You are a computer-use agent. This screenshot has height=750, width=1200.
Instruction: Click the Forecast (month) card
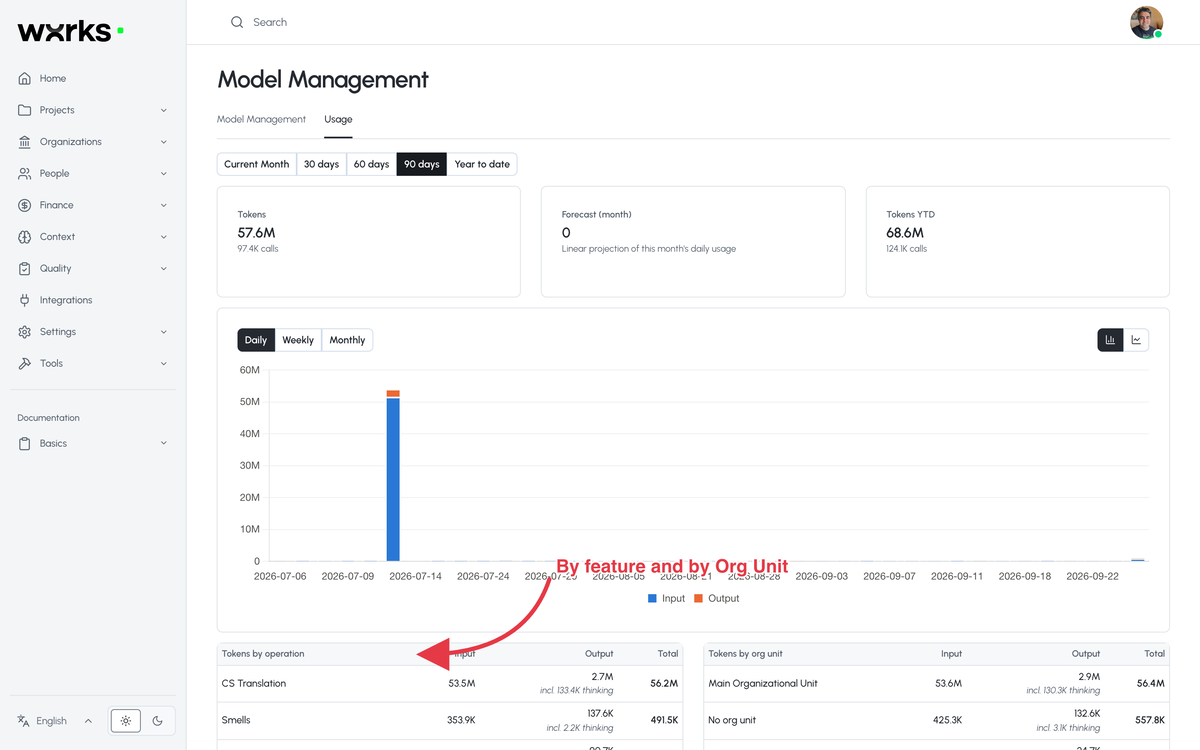(693, 241)
